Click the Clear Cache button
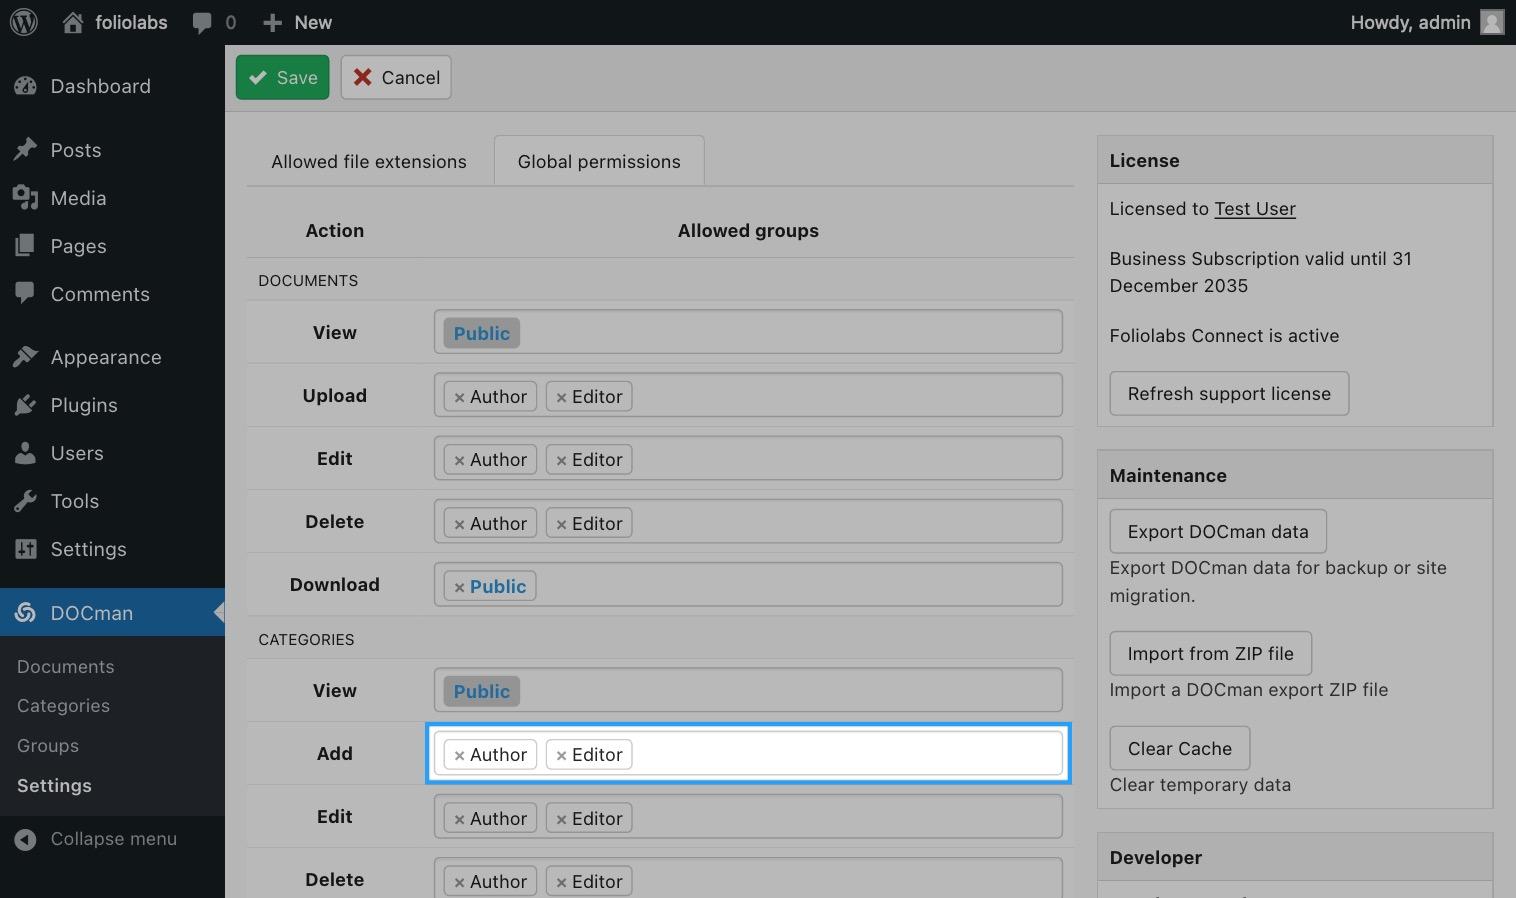1516x898 pixels. point(1180,748)
